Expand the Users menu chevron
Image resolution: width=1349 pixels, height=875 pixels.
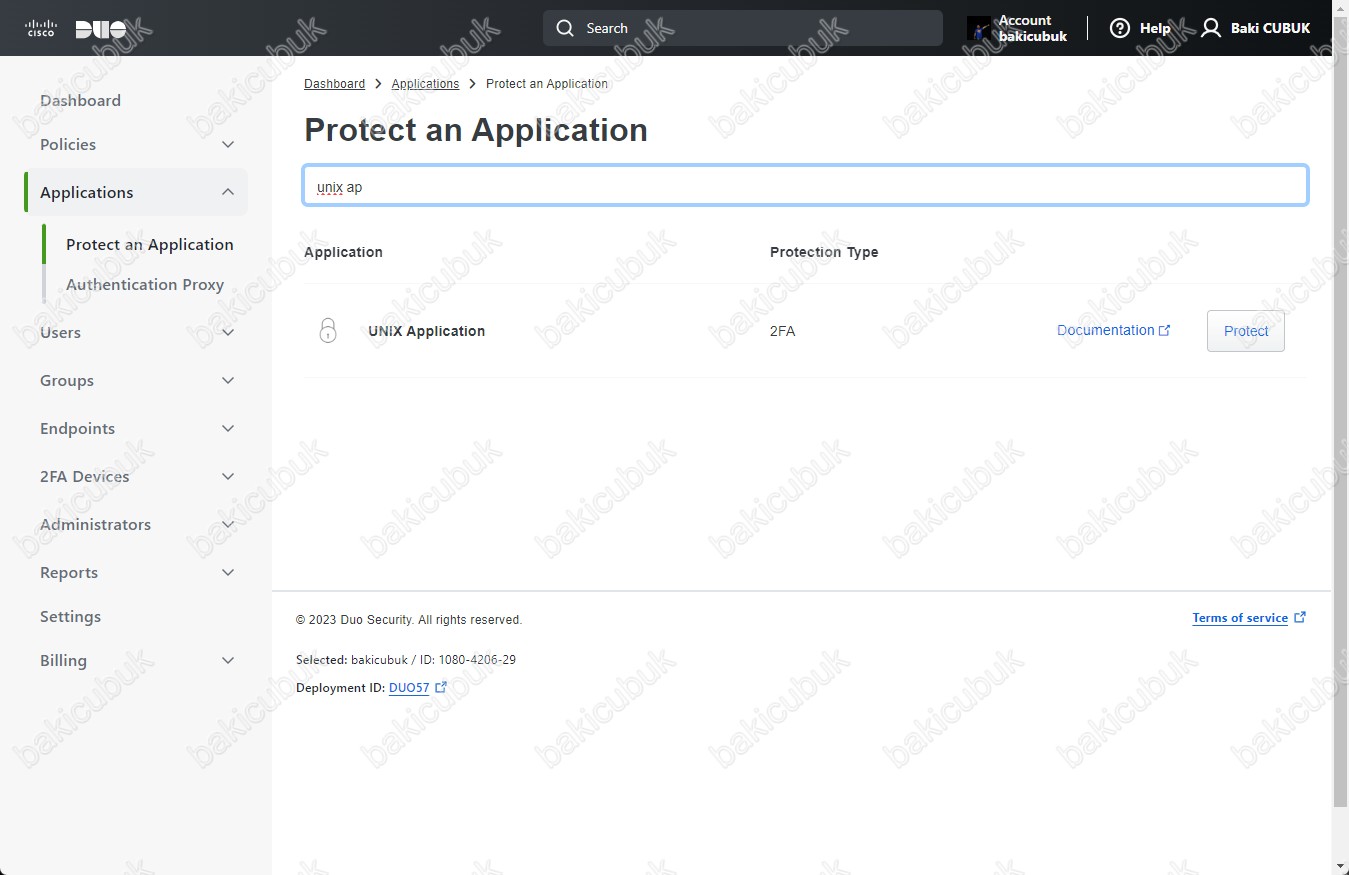tap(228, 333)
